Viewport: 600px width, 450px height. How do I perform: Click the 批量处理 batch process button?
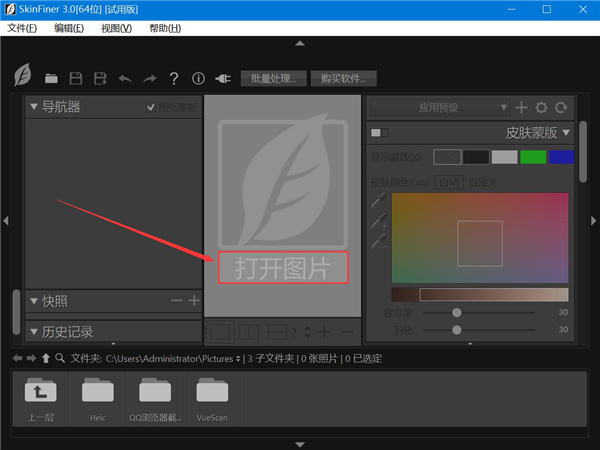pos(273,78)
